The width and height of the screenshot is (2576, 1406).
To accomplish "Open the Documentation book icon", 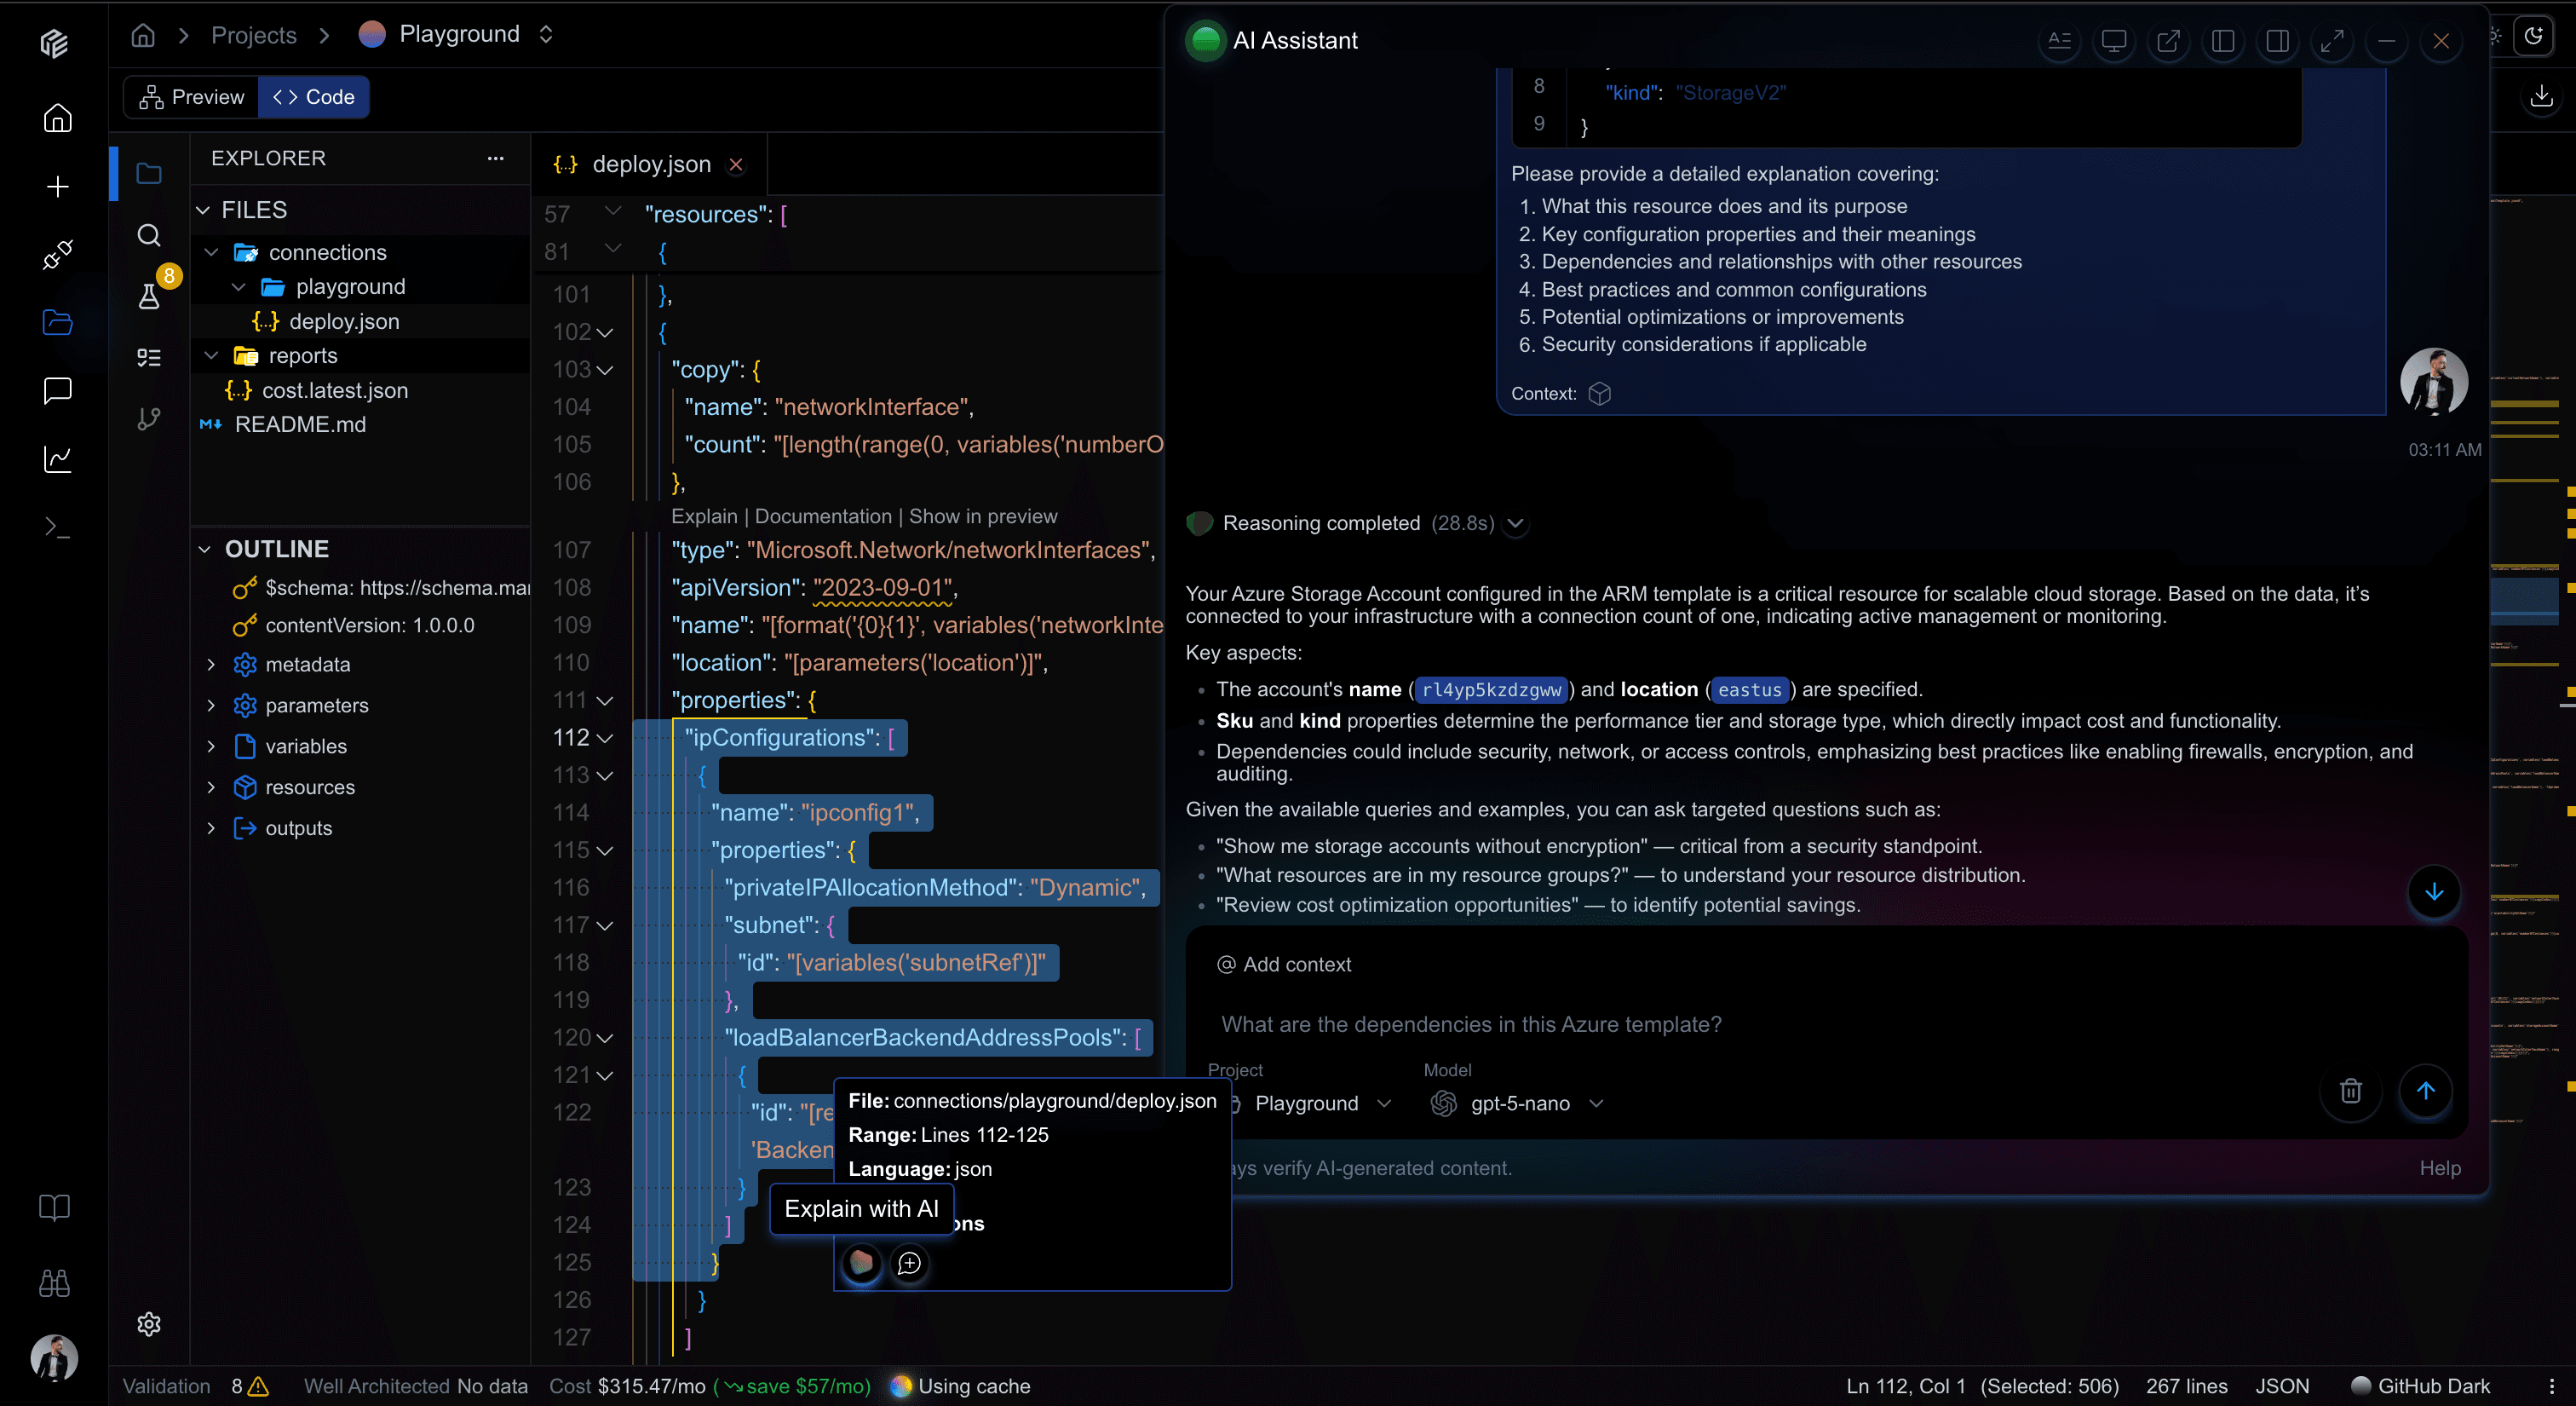I will click(54, 1207).
